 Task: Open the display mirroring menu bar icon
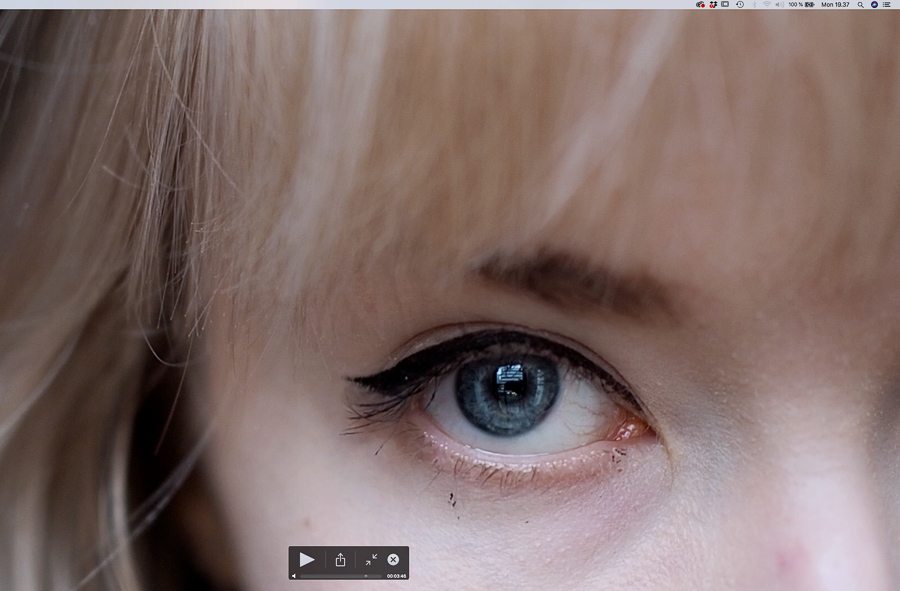pos(726,5)
